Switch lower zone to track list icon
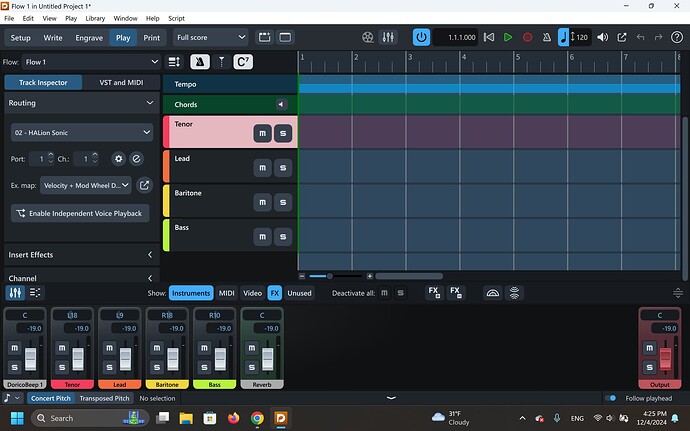The height and width of the screenshot is (431, 690). [x=35, y=293]
